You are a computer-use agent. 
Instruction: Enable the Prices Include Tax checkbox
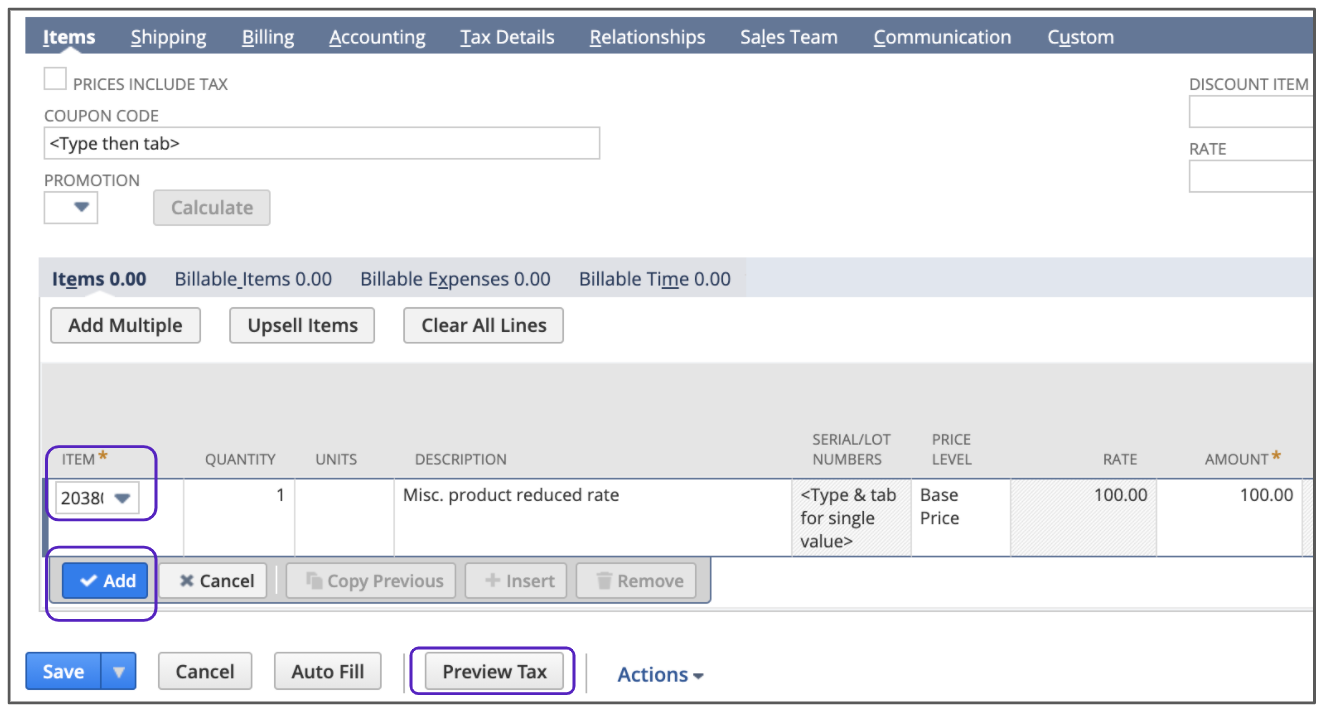point(56,80)
